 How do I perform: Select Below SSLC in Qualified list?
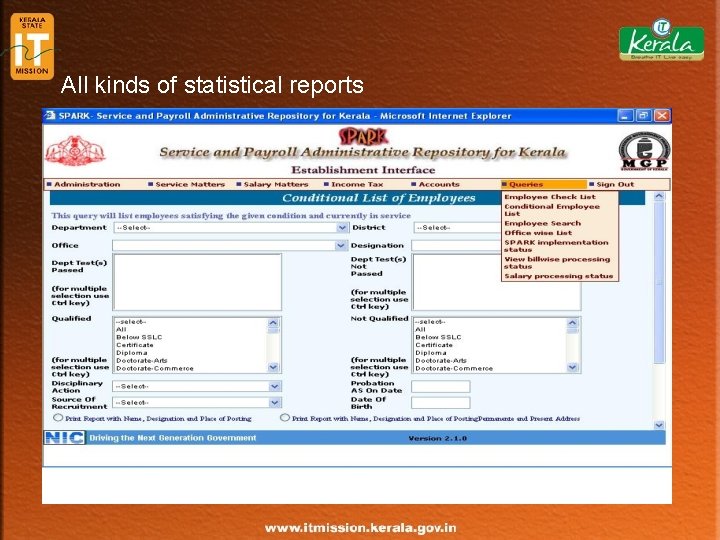tap(139, 337)
